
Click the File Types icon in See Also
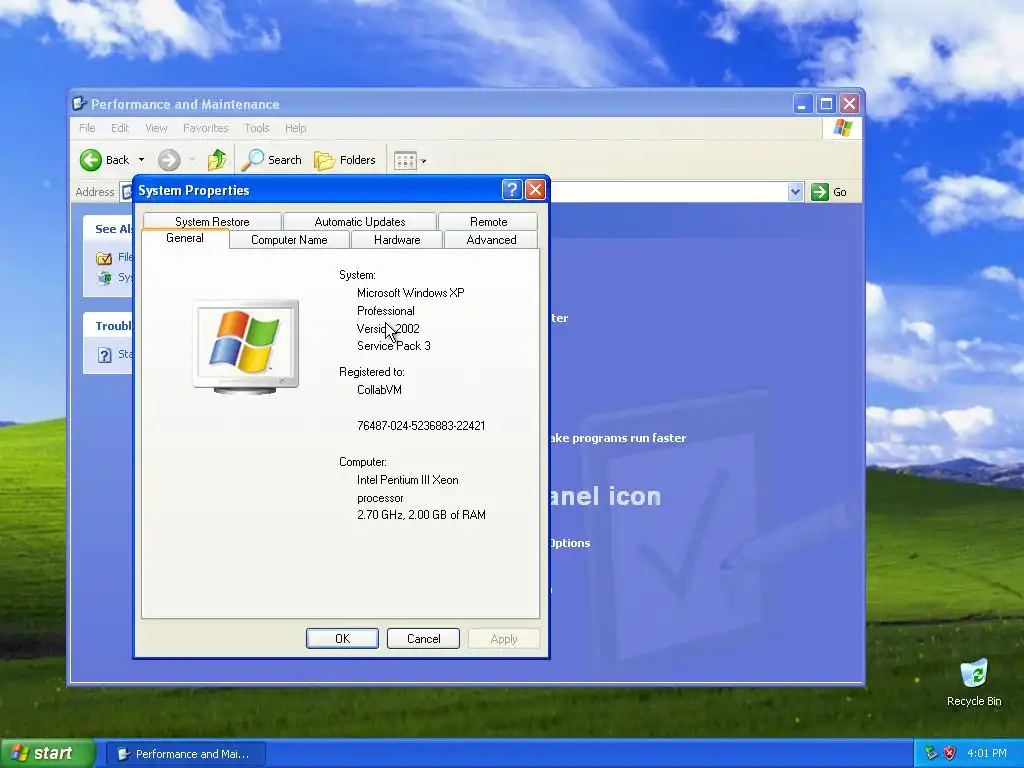point(104,259)
